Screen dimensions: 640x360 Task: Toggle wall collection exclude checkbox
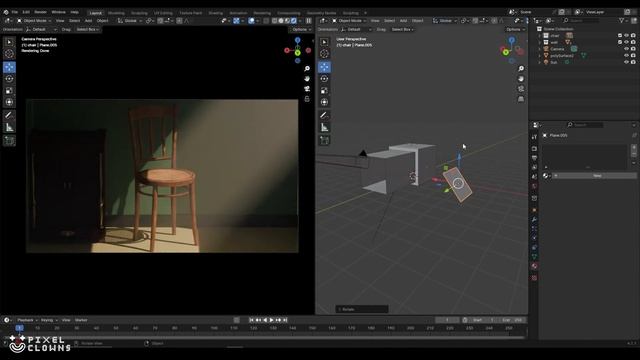coord(620,42)
